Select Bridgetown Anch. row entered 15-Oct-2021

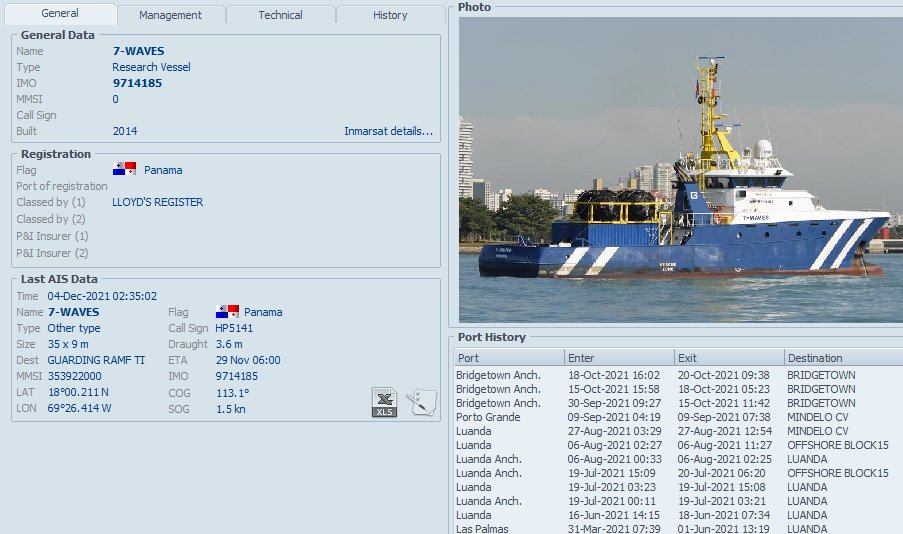(x=678, y=389)
